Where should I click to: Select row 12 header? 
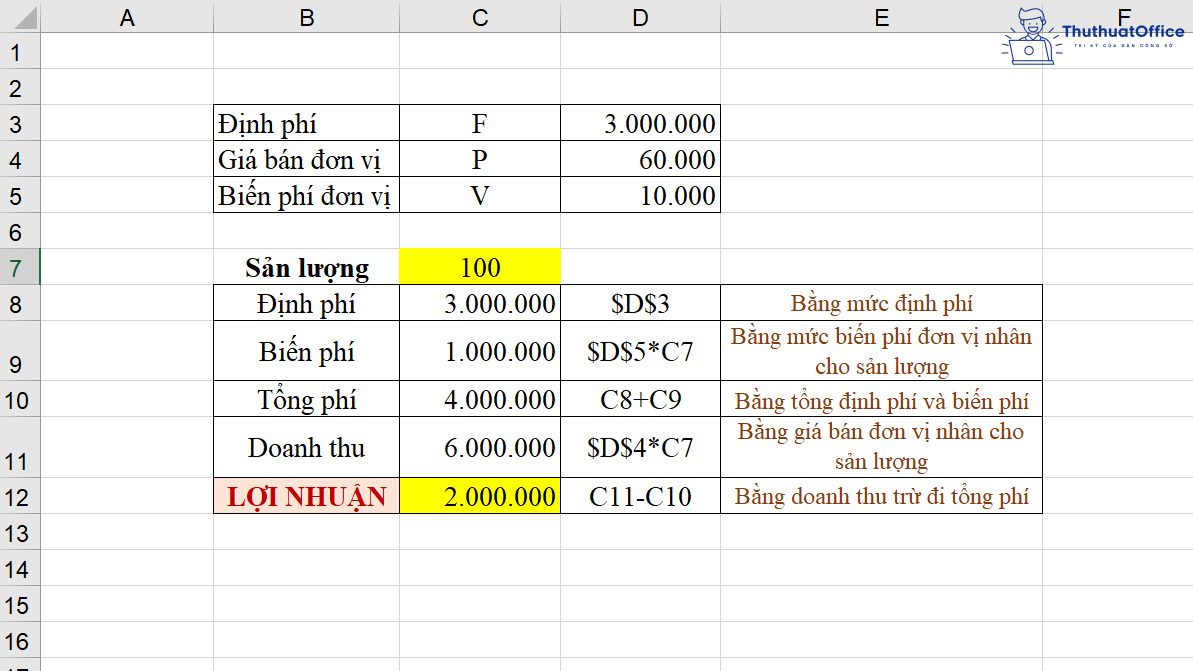click(19, 496)
